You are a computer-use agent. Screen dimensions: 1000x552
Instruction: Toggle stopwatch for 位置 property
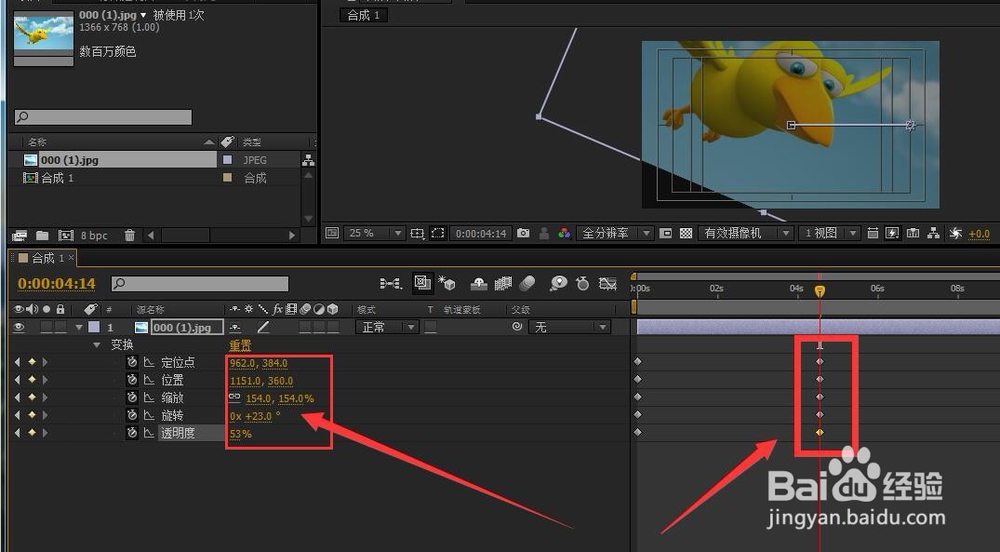tap(132, 380)
